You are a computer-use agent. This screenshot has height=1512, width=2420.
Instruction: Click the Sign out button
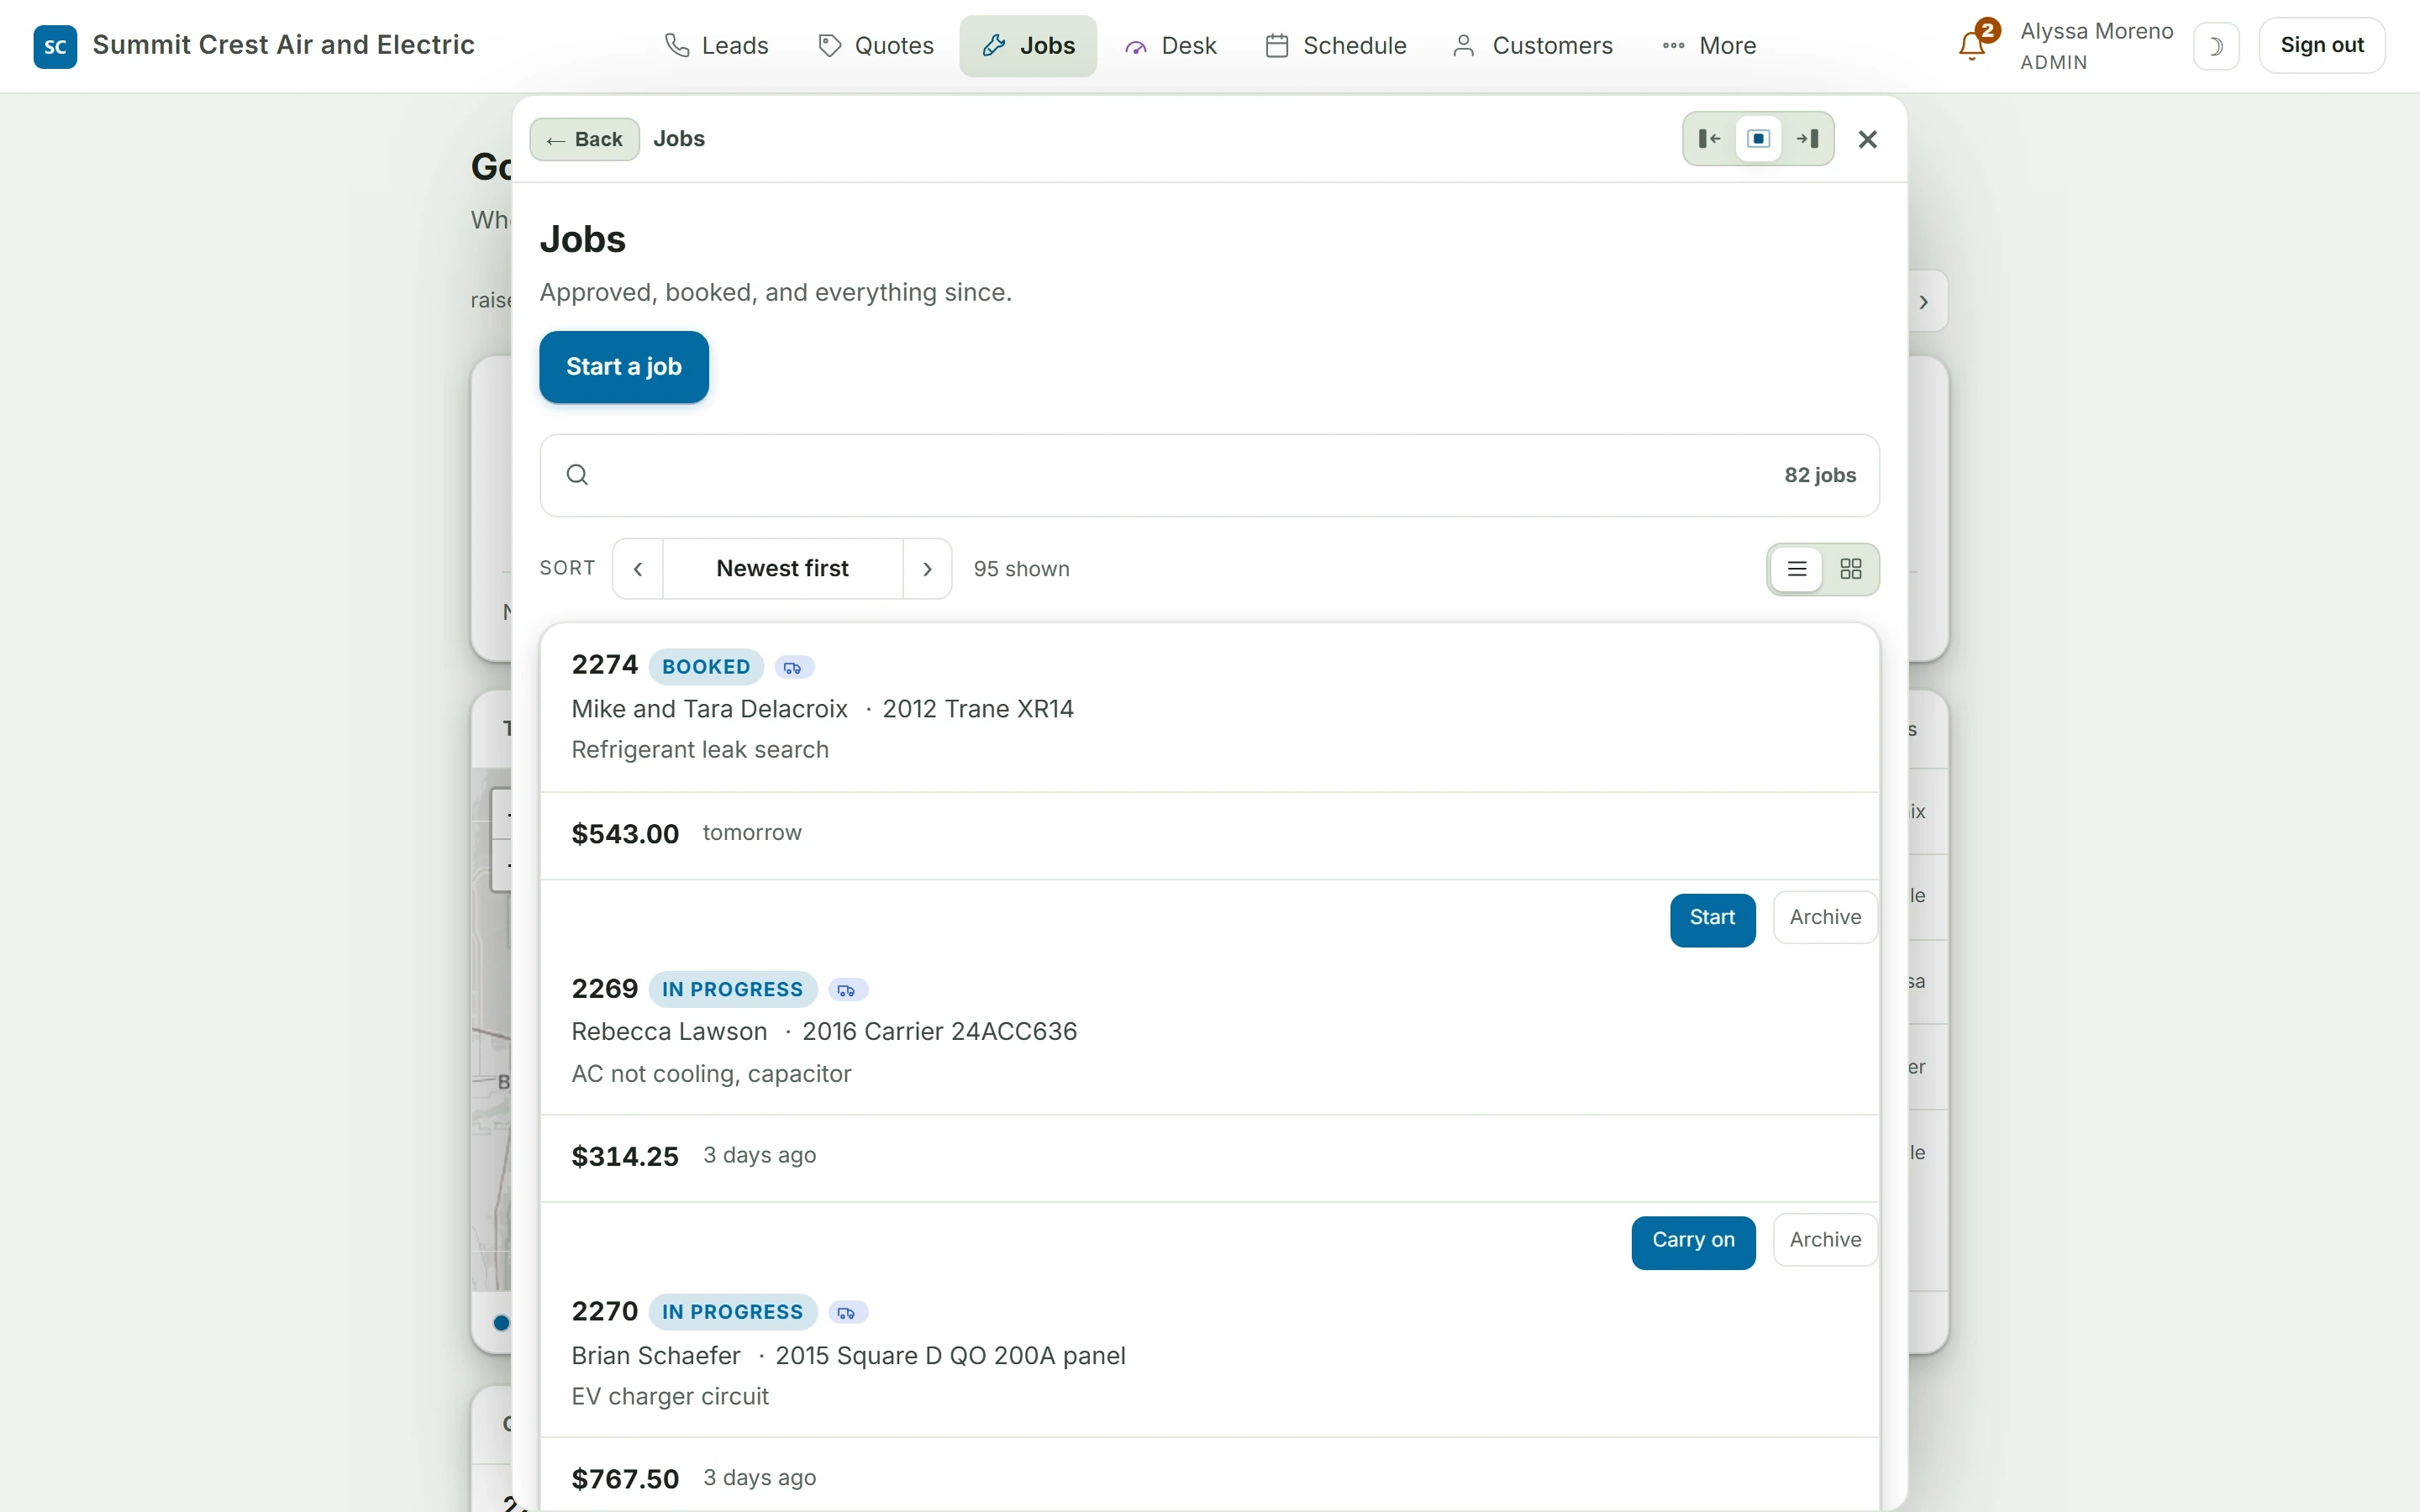(2322, 46)
